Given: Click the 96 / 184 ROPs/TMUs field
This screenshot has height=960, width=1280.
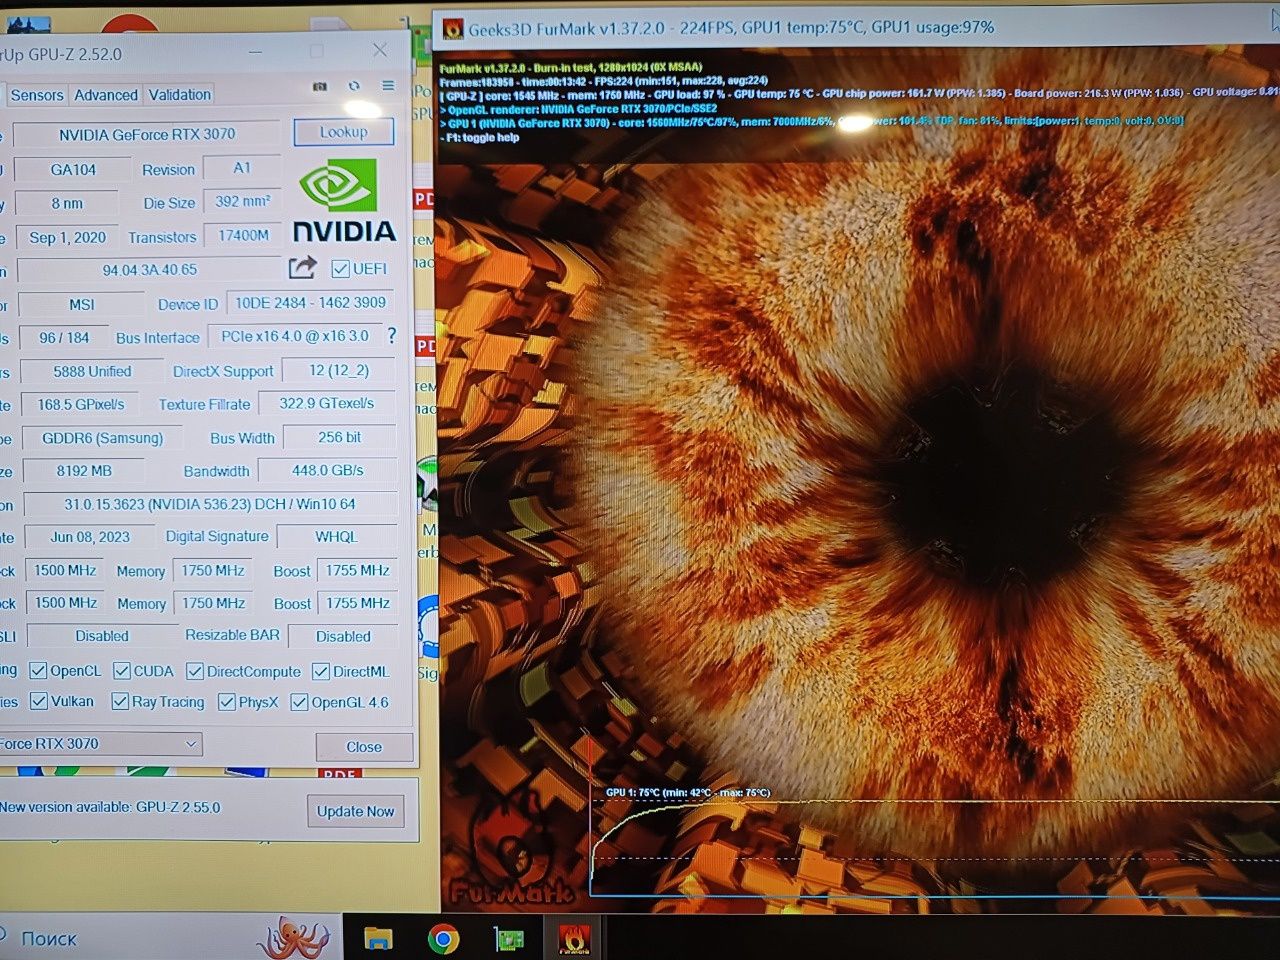Looking at the screenshot, I should tap(64, 338).
